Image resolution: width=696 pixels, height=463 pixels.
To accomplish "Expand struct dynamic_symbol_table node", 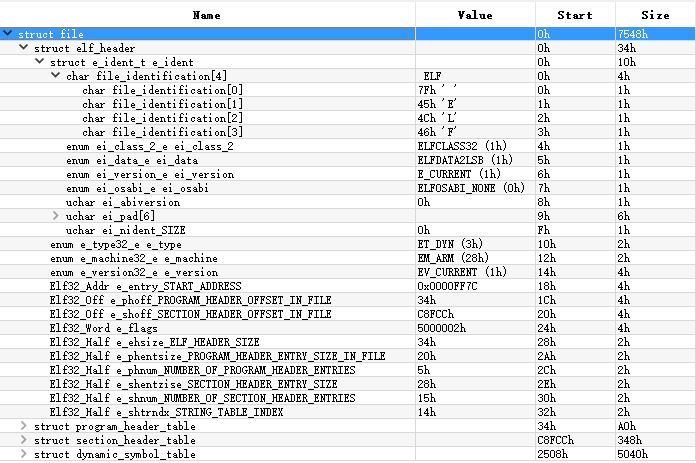I will coord(24,454).
